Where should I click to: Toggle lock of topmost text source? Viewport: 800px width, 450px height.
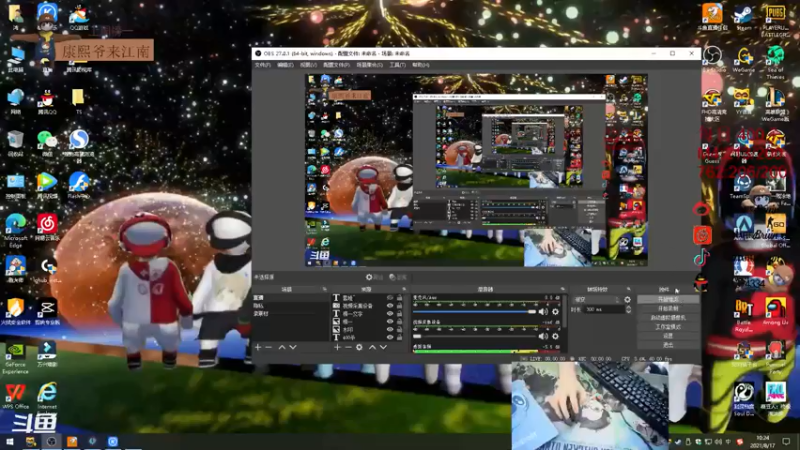pyautogui.click(x=399, y=297)
